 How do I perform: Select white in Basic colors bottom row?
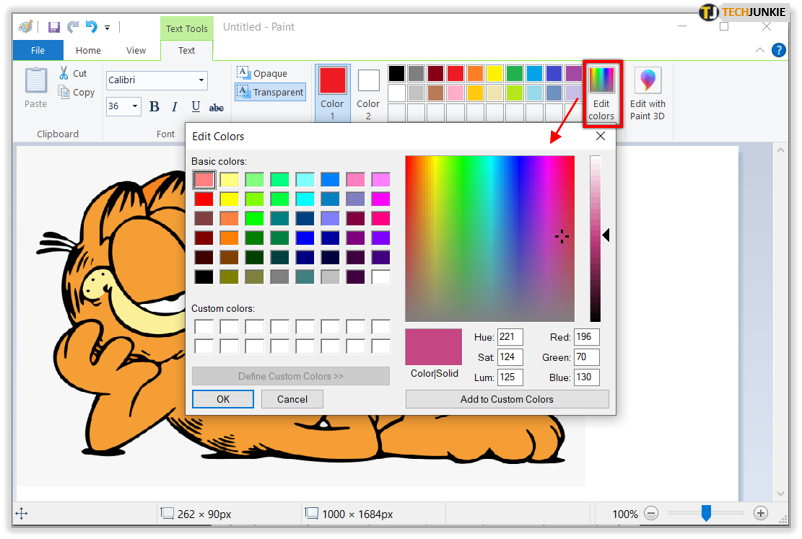click(x=381, y=277)
